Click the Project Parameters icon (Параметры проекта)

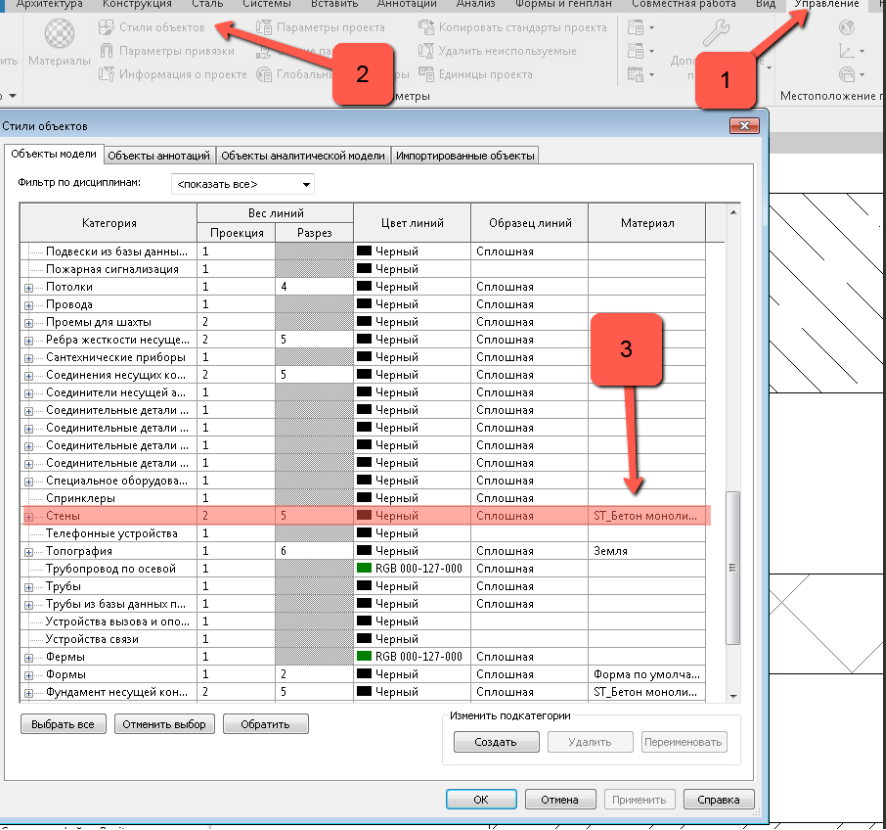click(264, 27)
